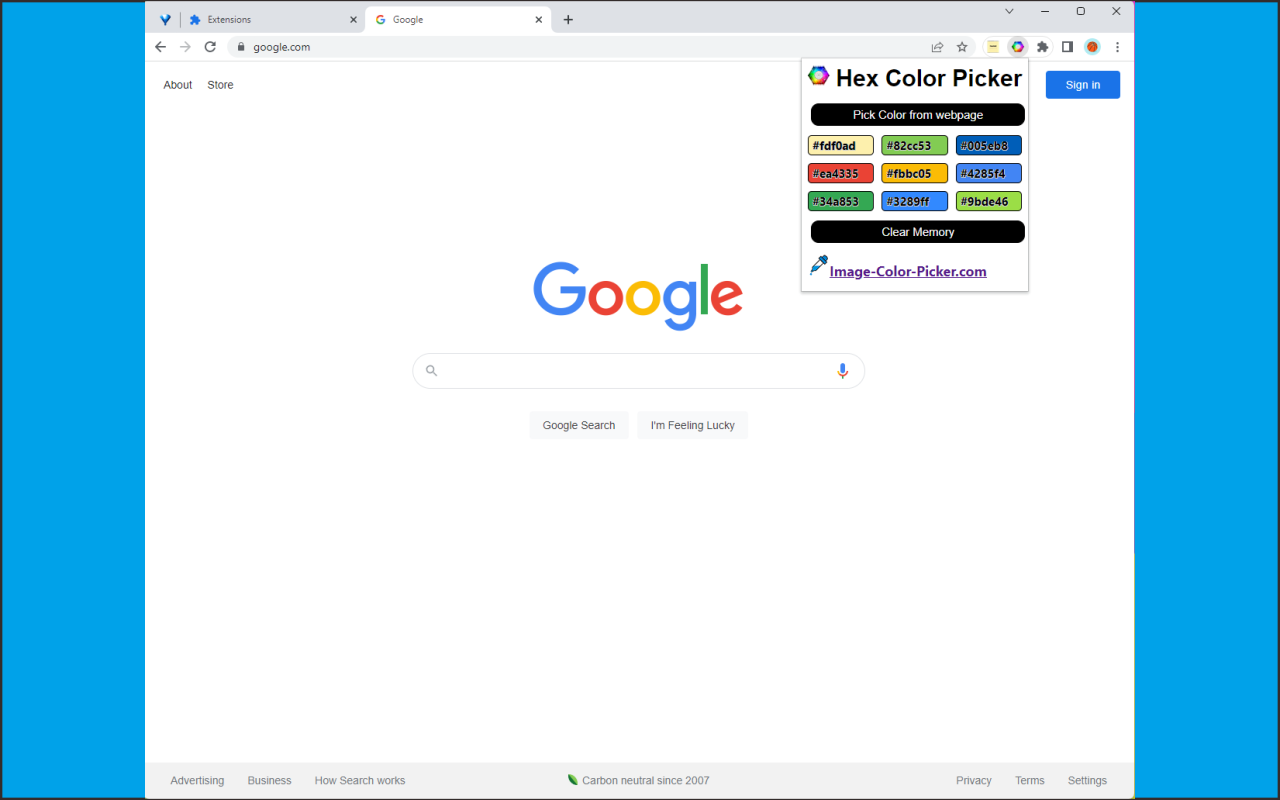
Task: Select the #9bde46 color swatch
Action: click(x=989, y=202)
